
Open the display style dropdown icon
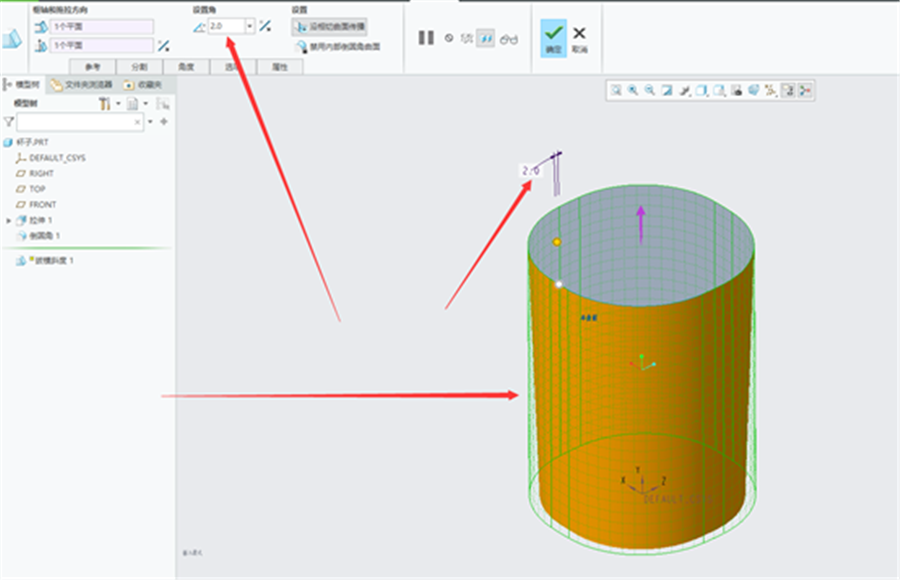(701, 90)
